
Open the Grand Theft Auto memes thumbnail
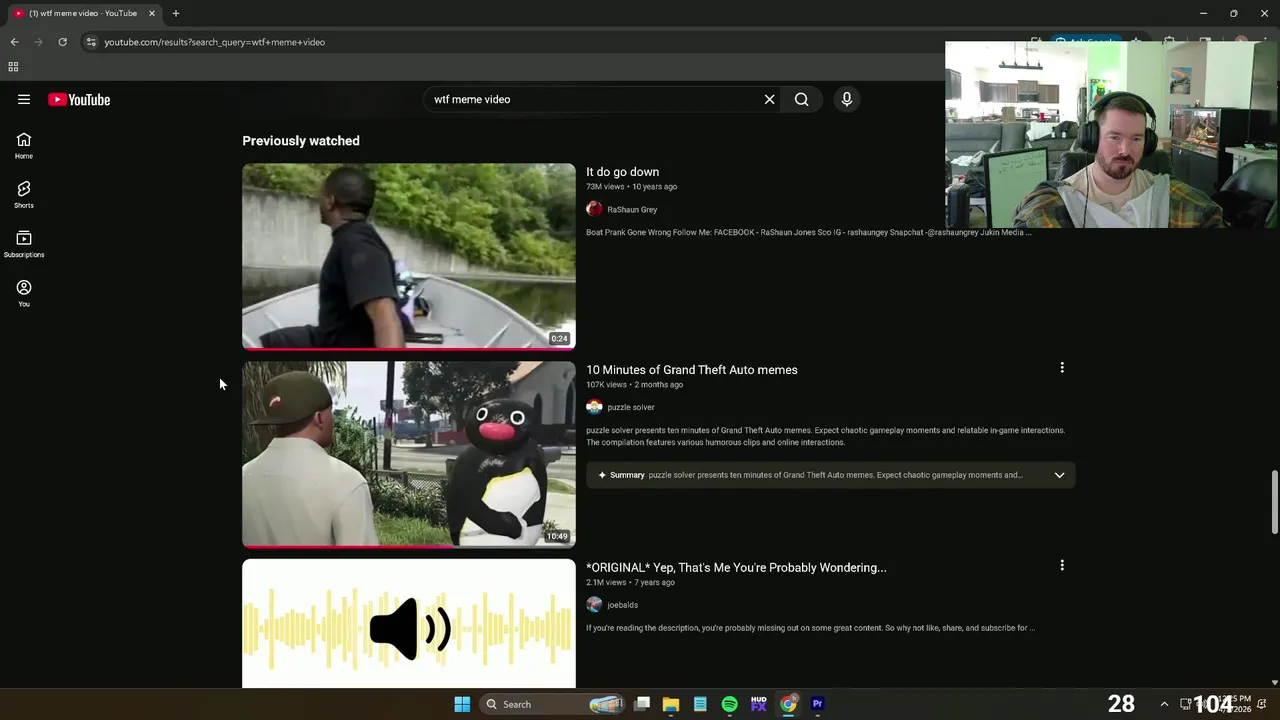pyautogui.click(x=409, y=454)
